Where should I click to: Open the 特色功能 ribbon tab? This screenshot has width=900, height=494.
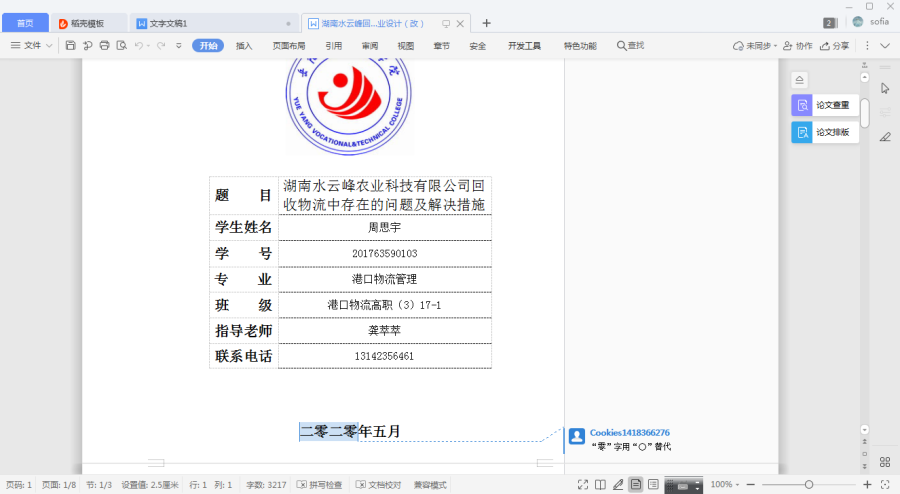(x=580, y=46)
